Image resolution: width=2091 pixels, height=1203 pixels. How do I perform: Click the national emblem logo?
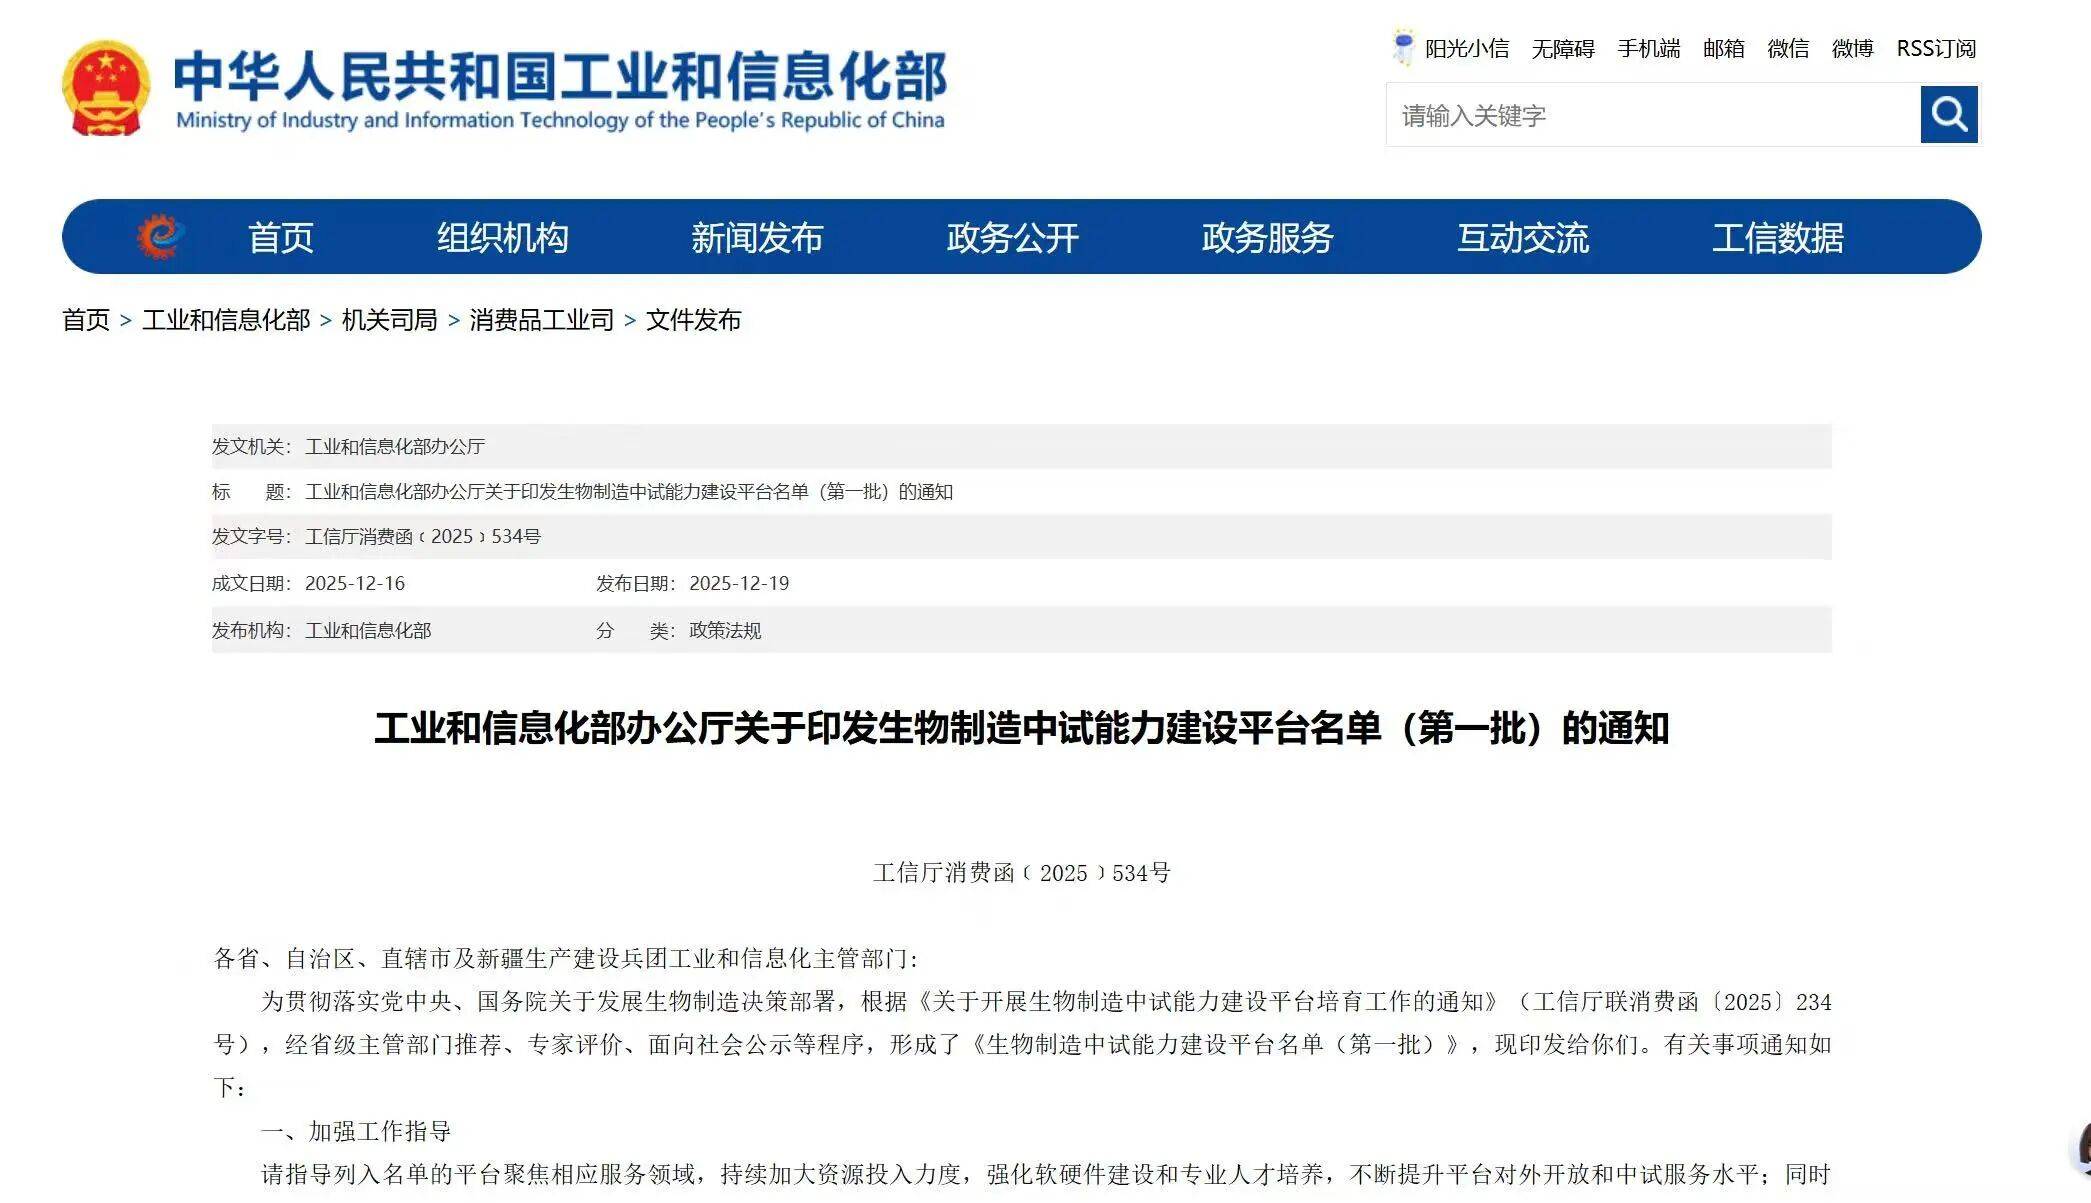106,88
